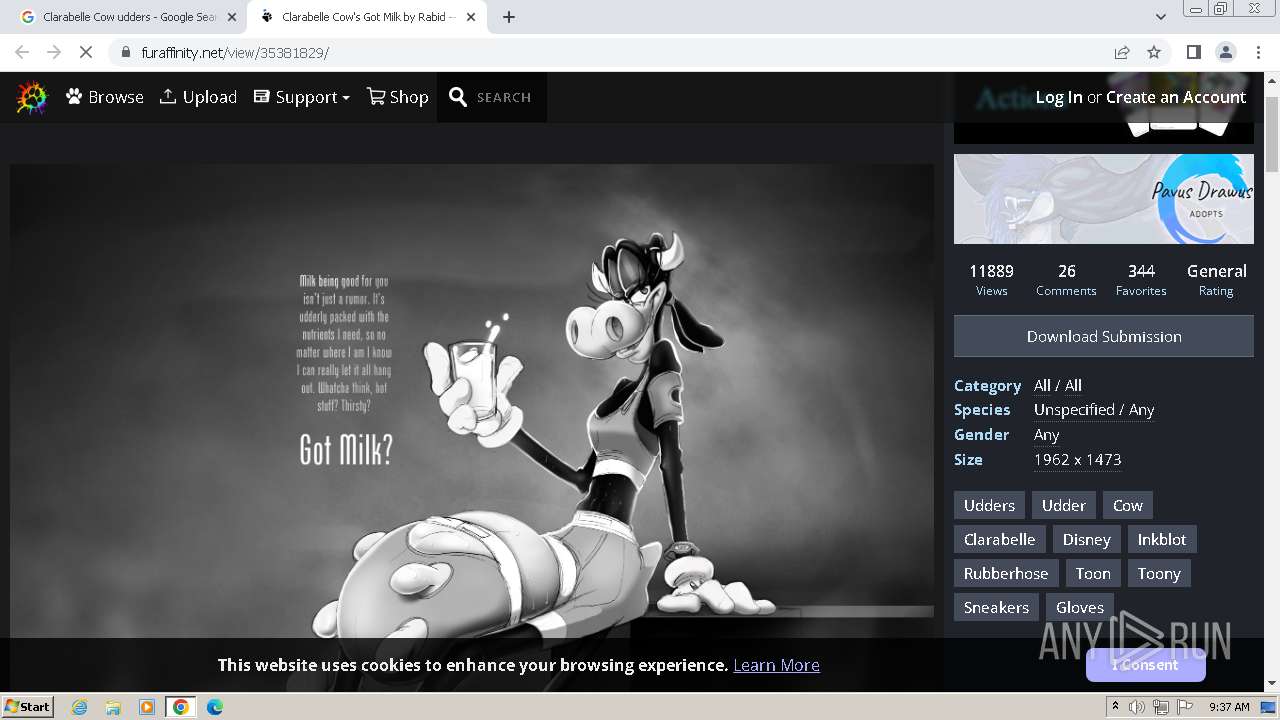The height and width of the screenshot is (720, 1280).
Task: Click the Action Center flag icon
Action: [1185, 707]
